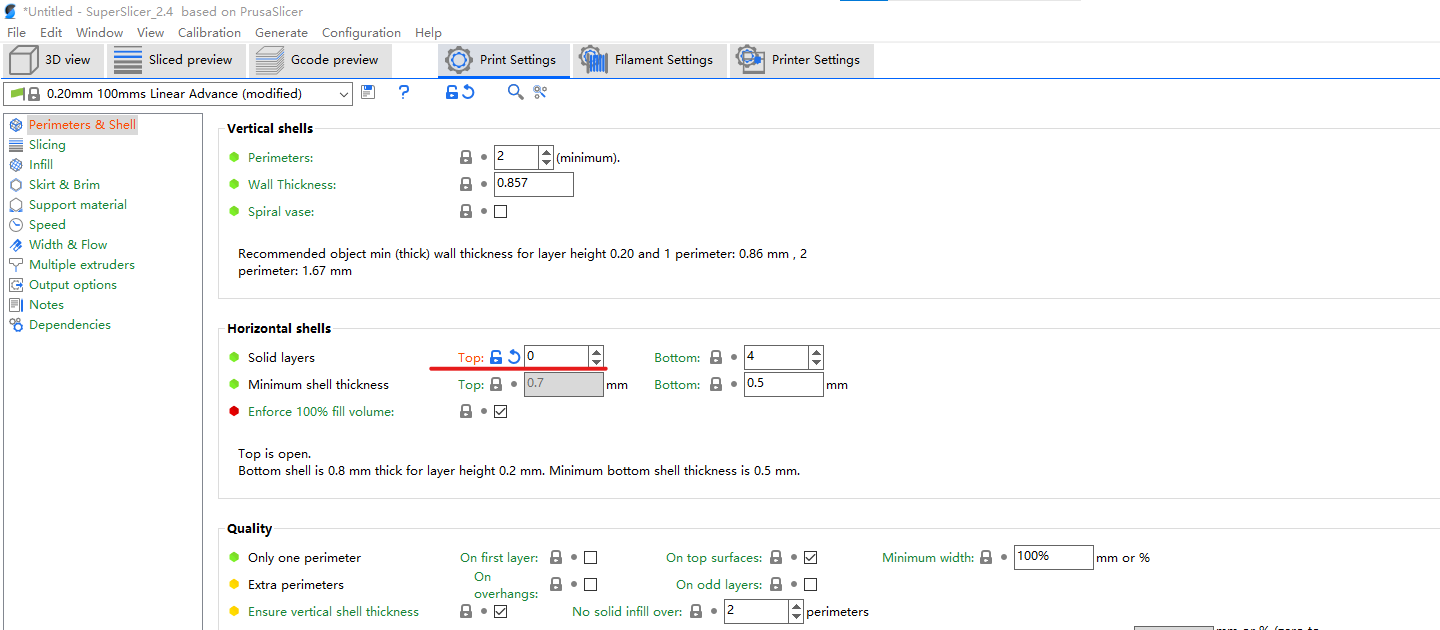Viewport: 1440px width, 630px height.
Task: Open the print preset dropdown list
Action: coord(344,94)
